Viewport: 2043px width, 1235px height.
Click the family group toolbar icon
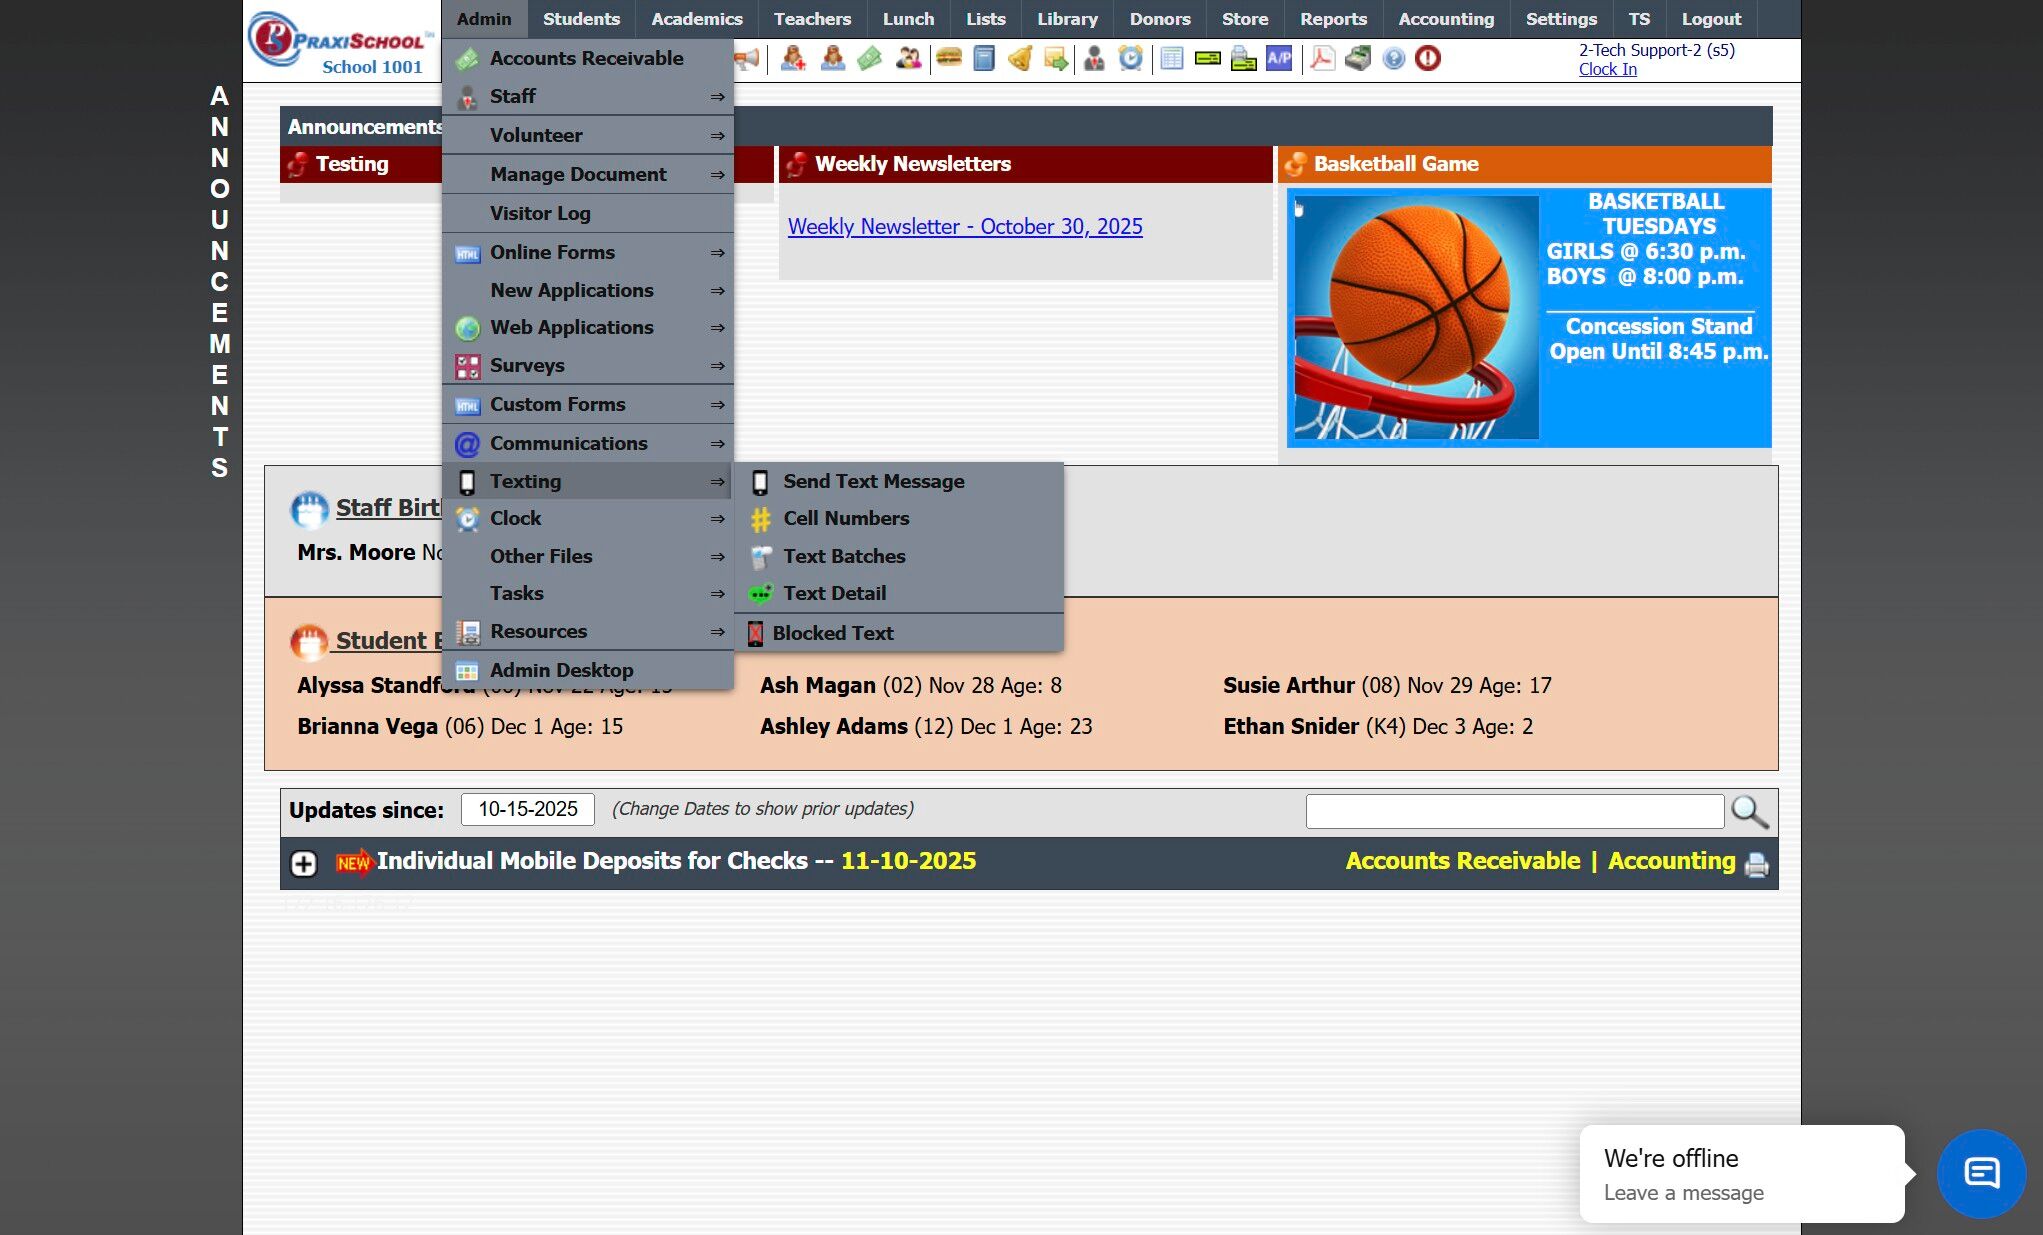[x=908, y=58]
